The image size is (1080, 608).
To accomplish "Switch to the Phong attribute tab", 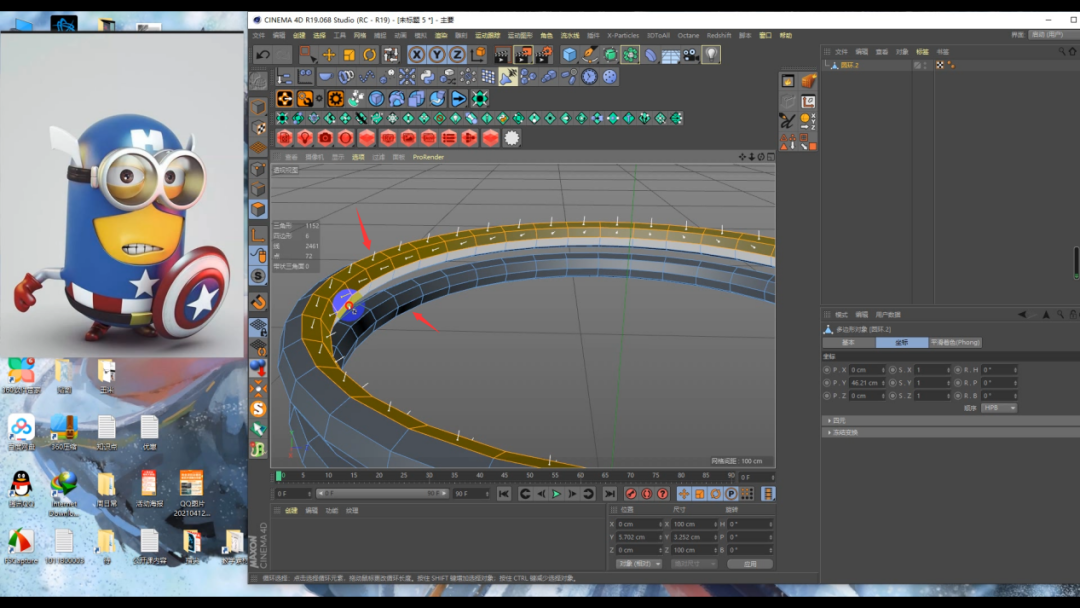I will 955,342.
